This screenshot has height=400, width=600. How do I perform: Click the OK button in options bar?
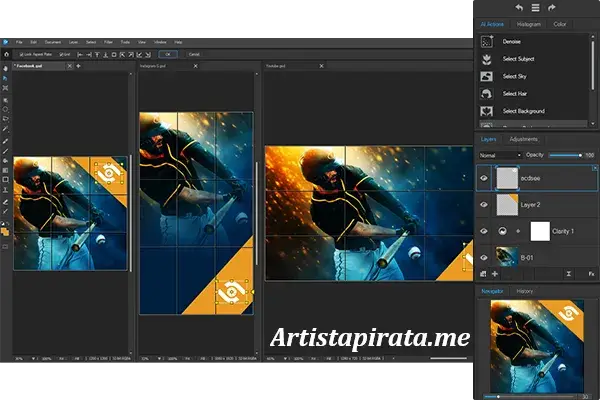point(168,54)
